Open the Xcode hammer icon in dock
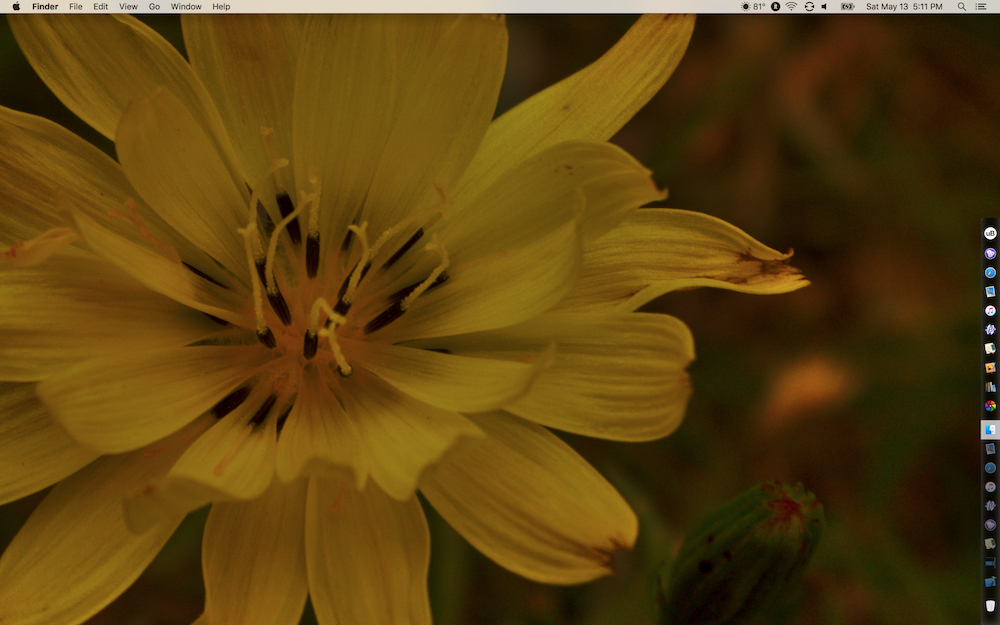1000x625 pixels. (x=990, y=582)
